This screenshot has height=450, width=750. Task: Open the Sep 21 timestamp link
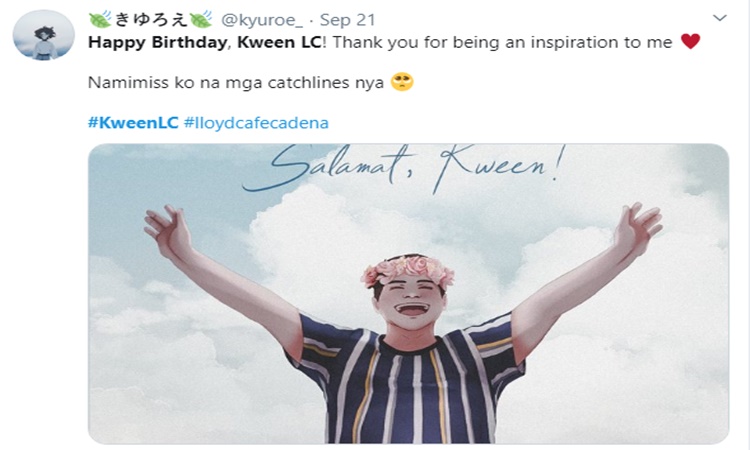(x=347, y=20)
